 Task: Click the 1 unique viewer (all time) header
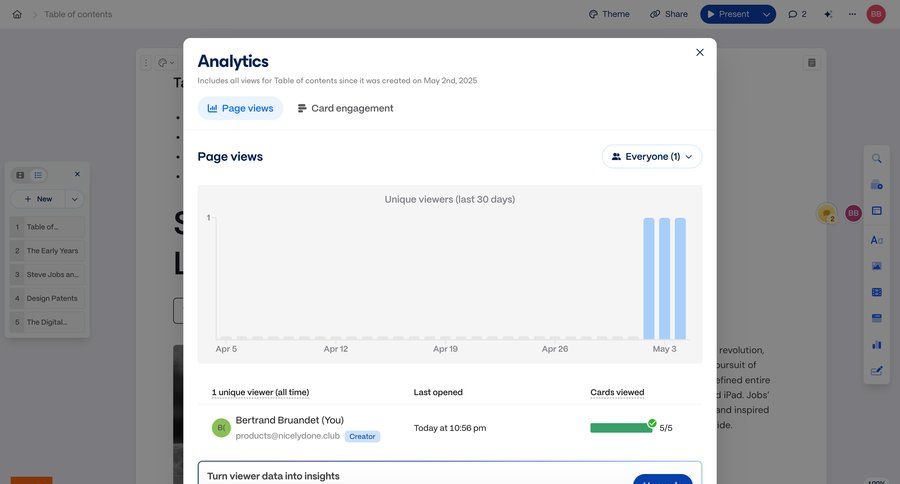[261, 392]
